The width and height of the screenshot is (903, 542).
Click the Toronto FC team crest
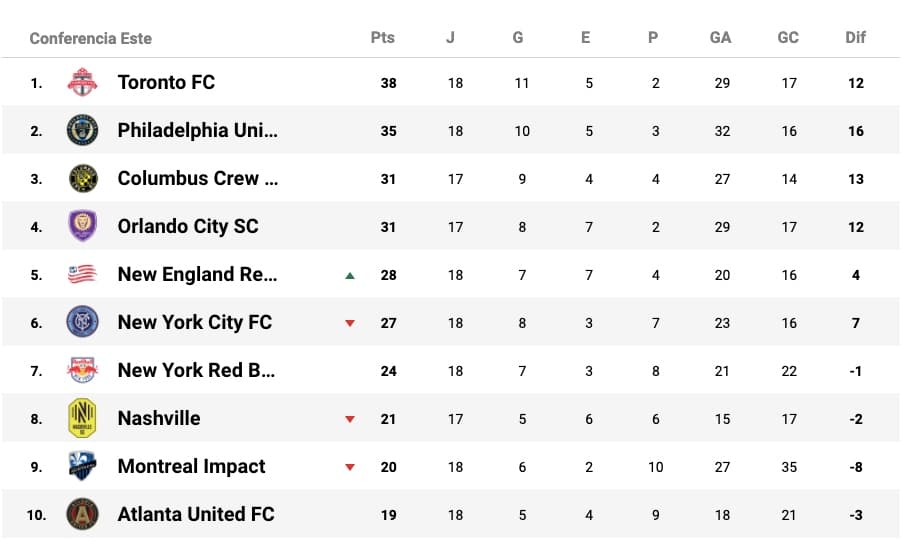[x=82, y=82]
